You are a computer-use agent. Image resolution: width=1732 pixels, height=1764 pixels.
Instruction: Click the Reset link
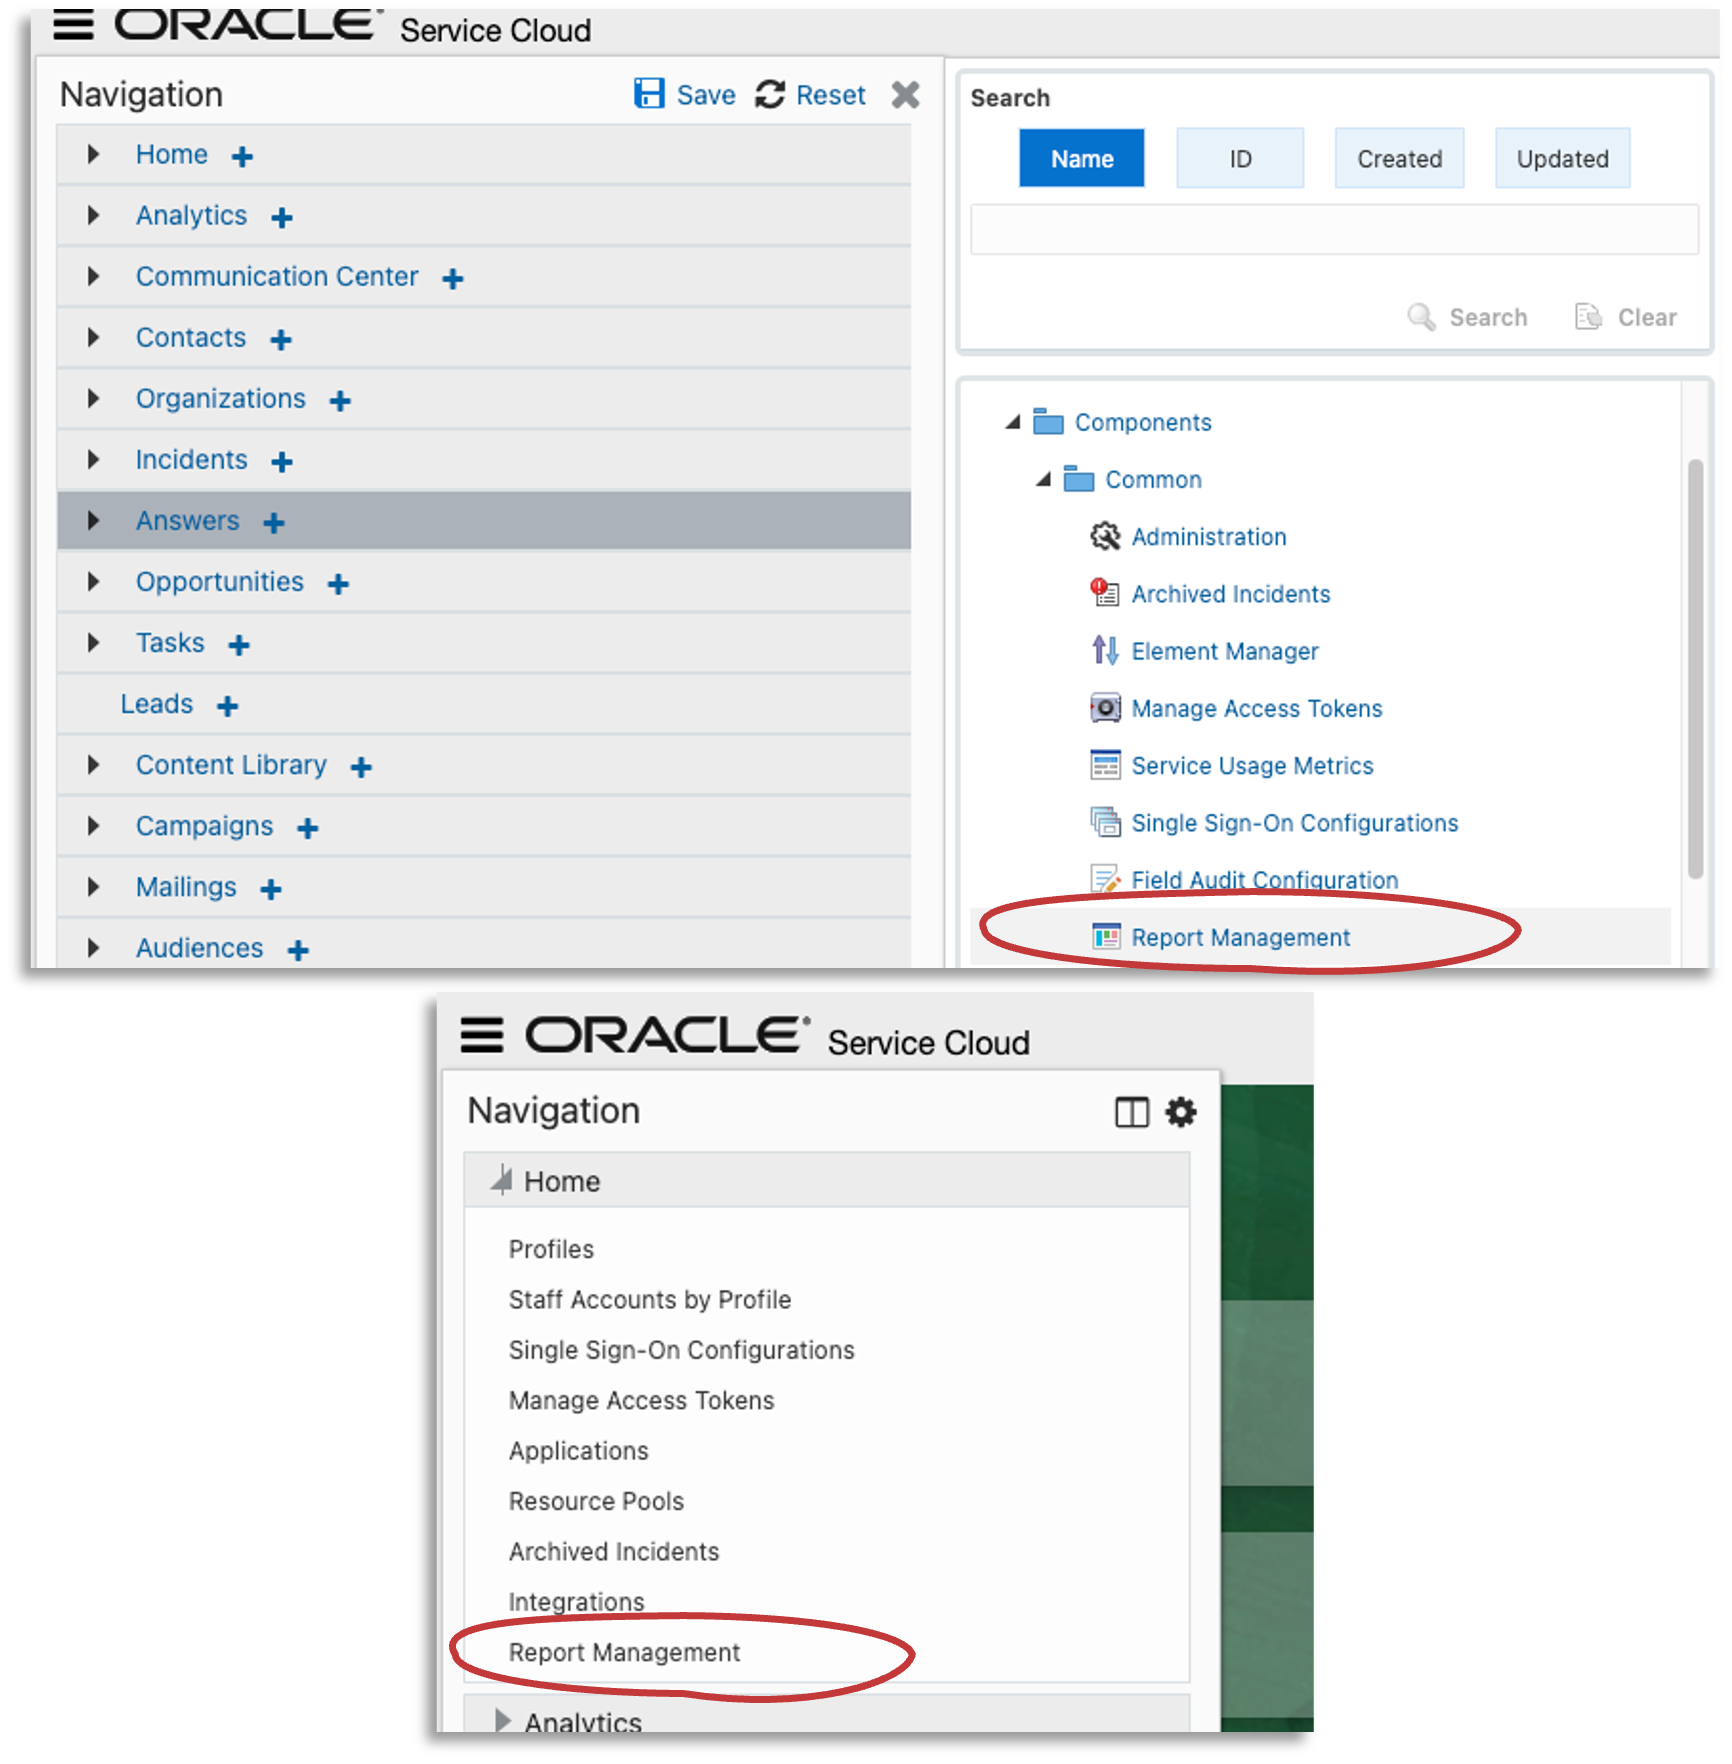point(830,95)
